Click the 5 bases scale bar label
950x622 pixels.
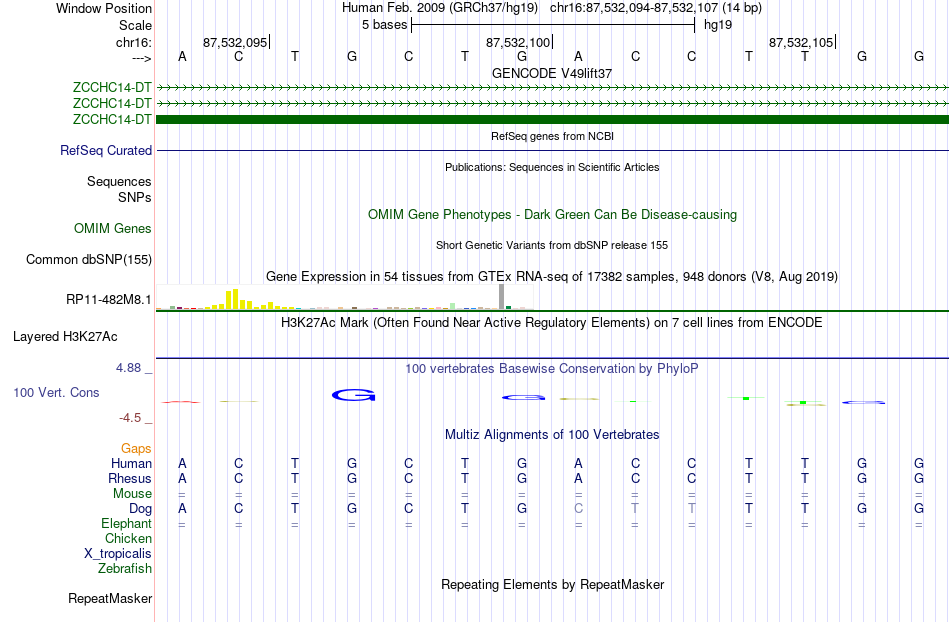point(384,25)
